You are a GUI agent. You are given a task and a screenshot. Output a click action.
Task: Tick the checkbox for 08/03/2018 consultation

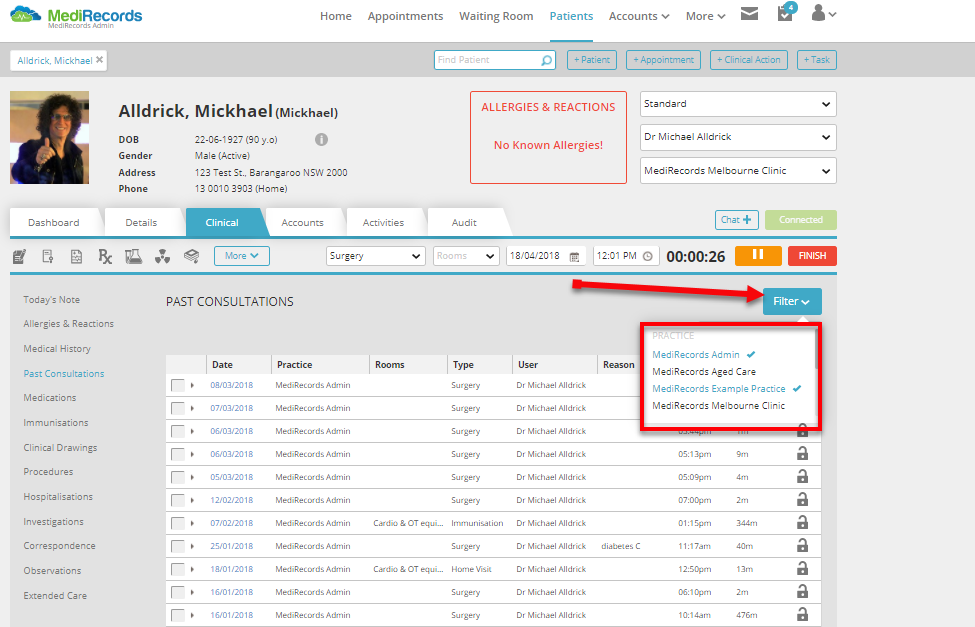[178, 386]
